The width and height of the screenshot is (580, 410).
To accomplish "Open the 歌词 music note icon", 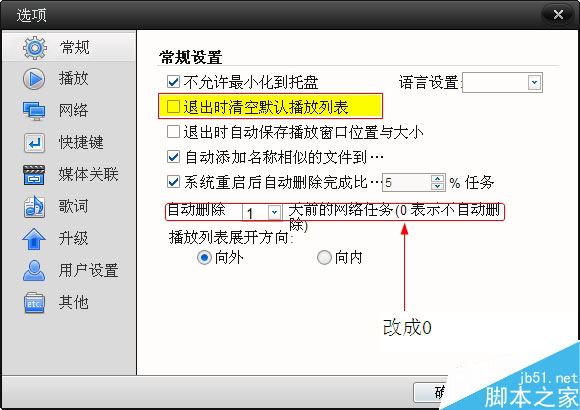I will (34, 207).
